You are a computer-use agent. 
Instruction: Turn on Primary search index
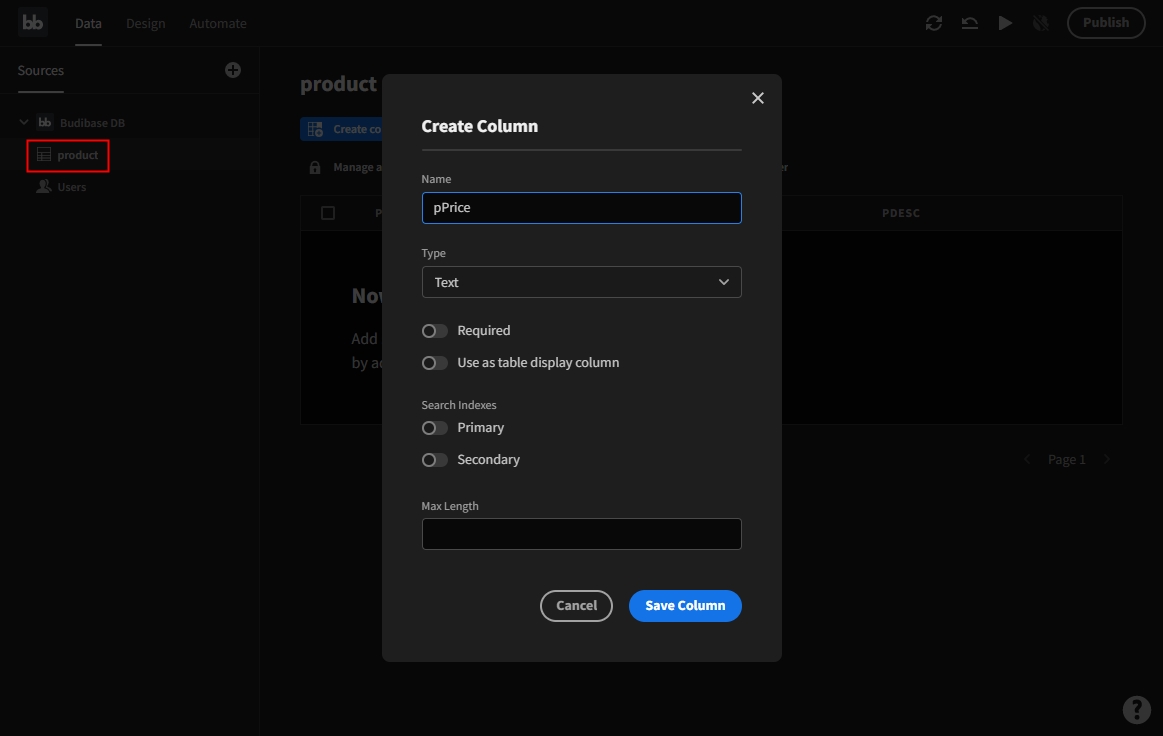click(x=435, y=428)
